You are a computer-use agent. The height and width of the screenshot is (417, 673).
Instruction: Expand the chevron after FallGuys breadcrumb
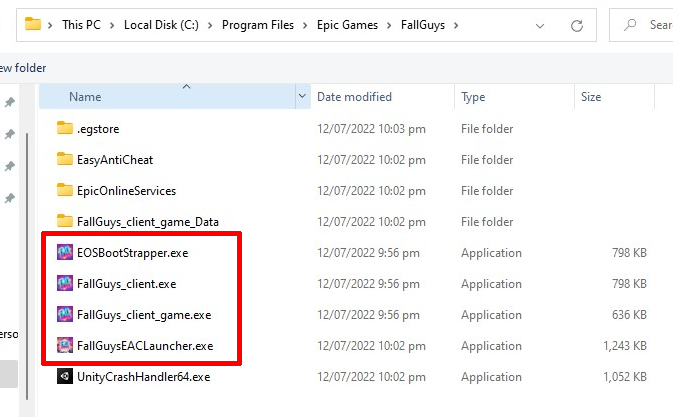point(456,26)
